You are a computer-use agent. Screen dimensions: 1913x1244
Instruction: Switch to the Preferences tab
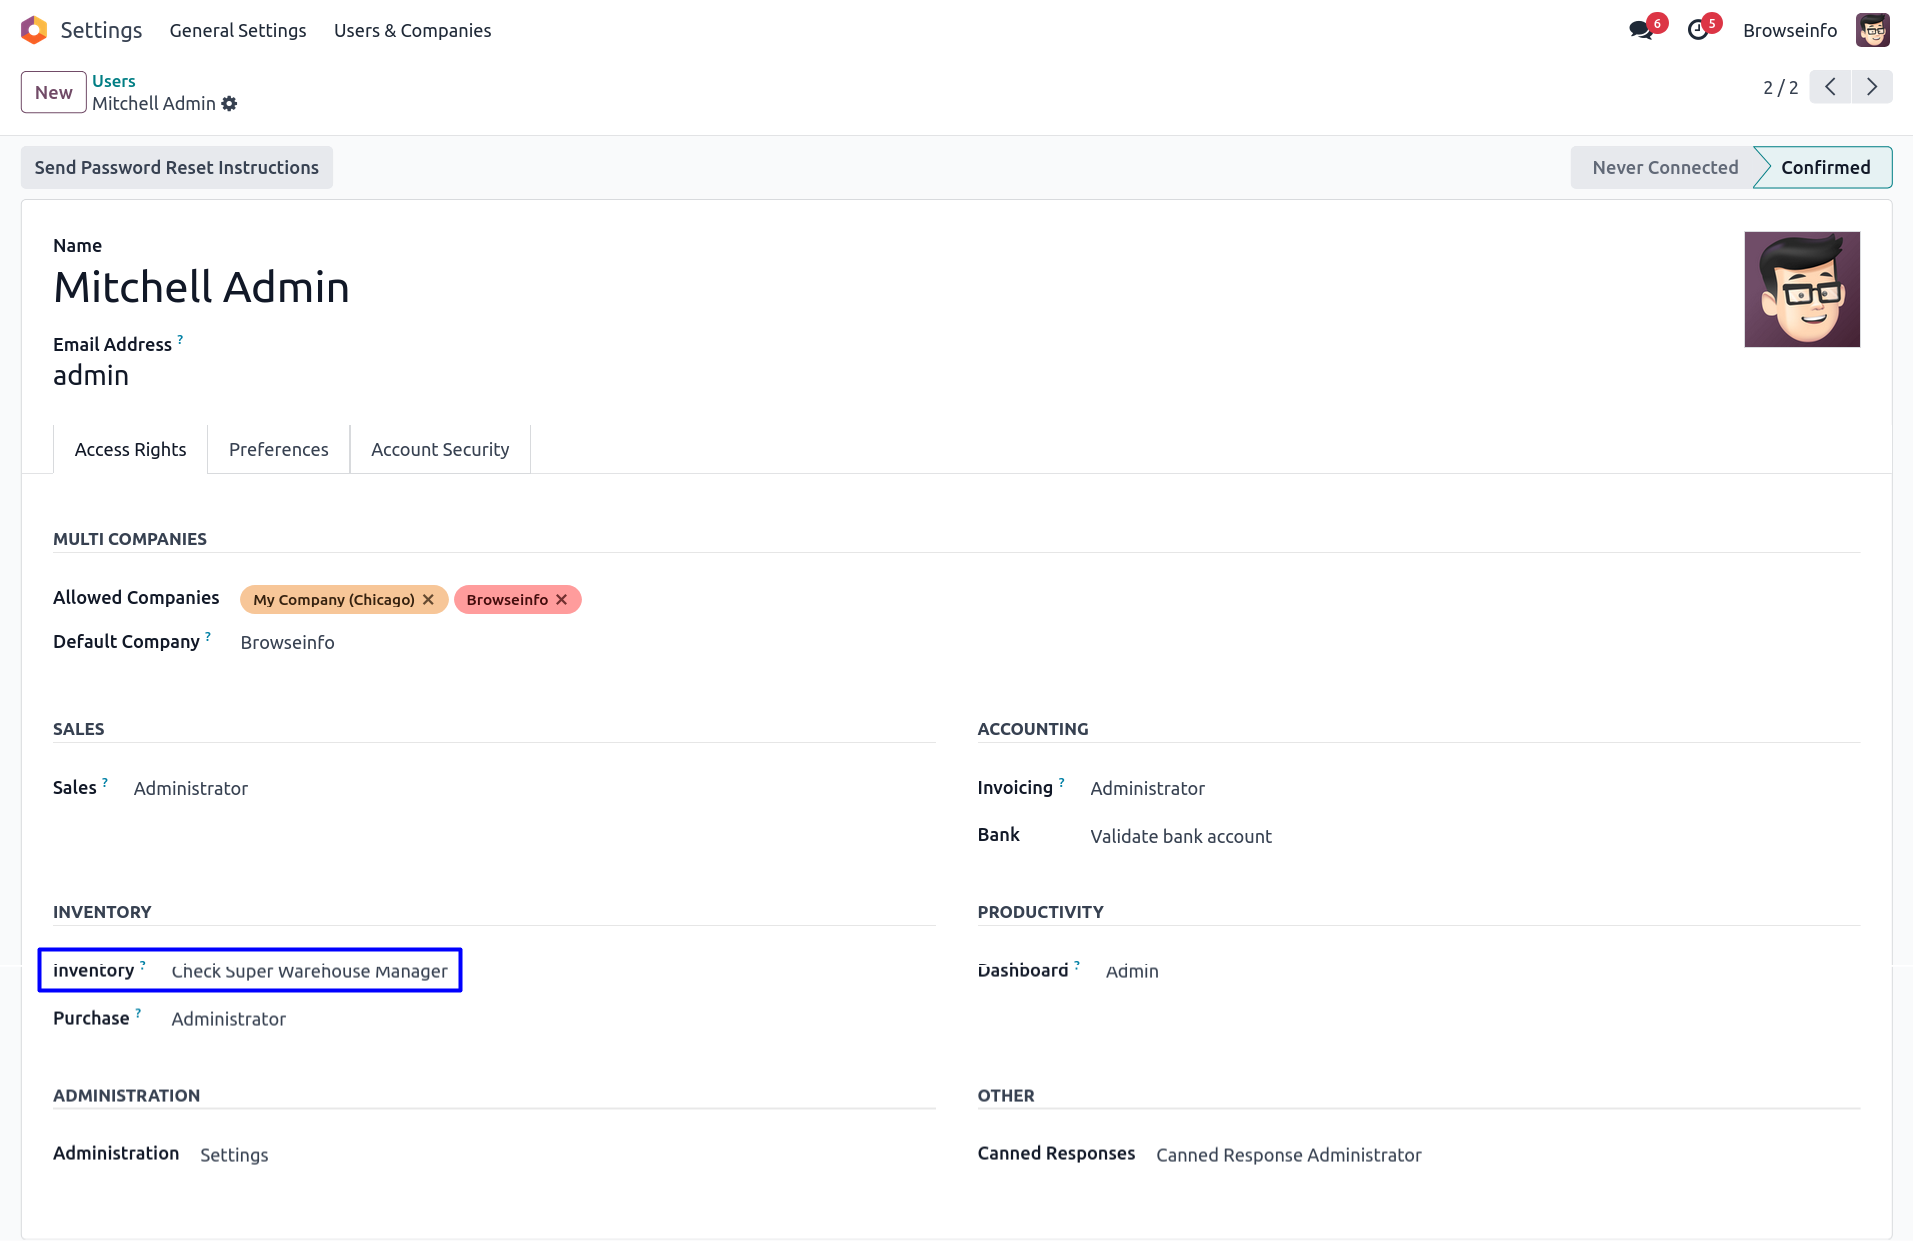pos(278,449)
